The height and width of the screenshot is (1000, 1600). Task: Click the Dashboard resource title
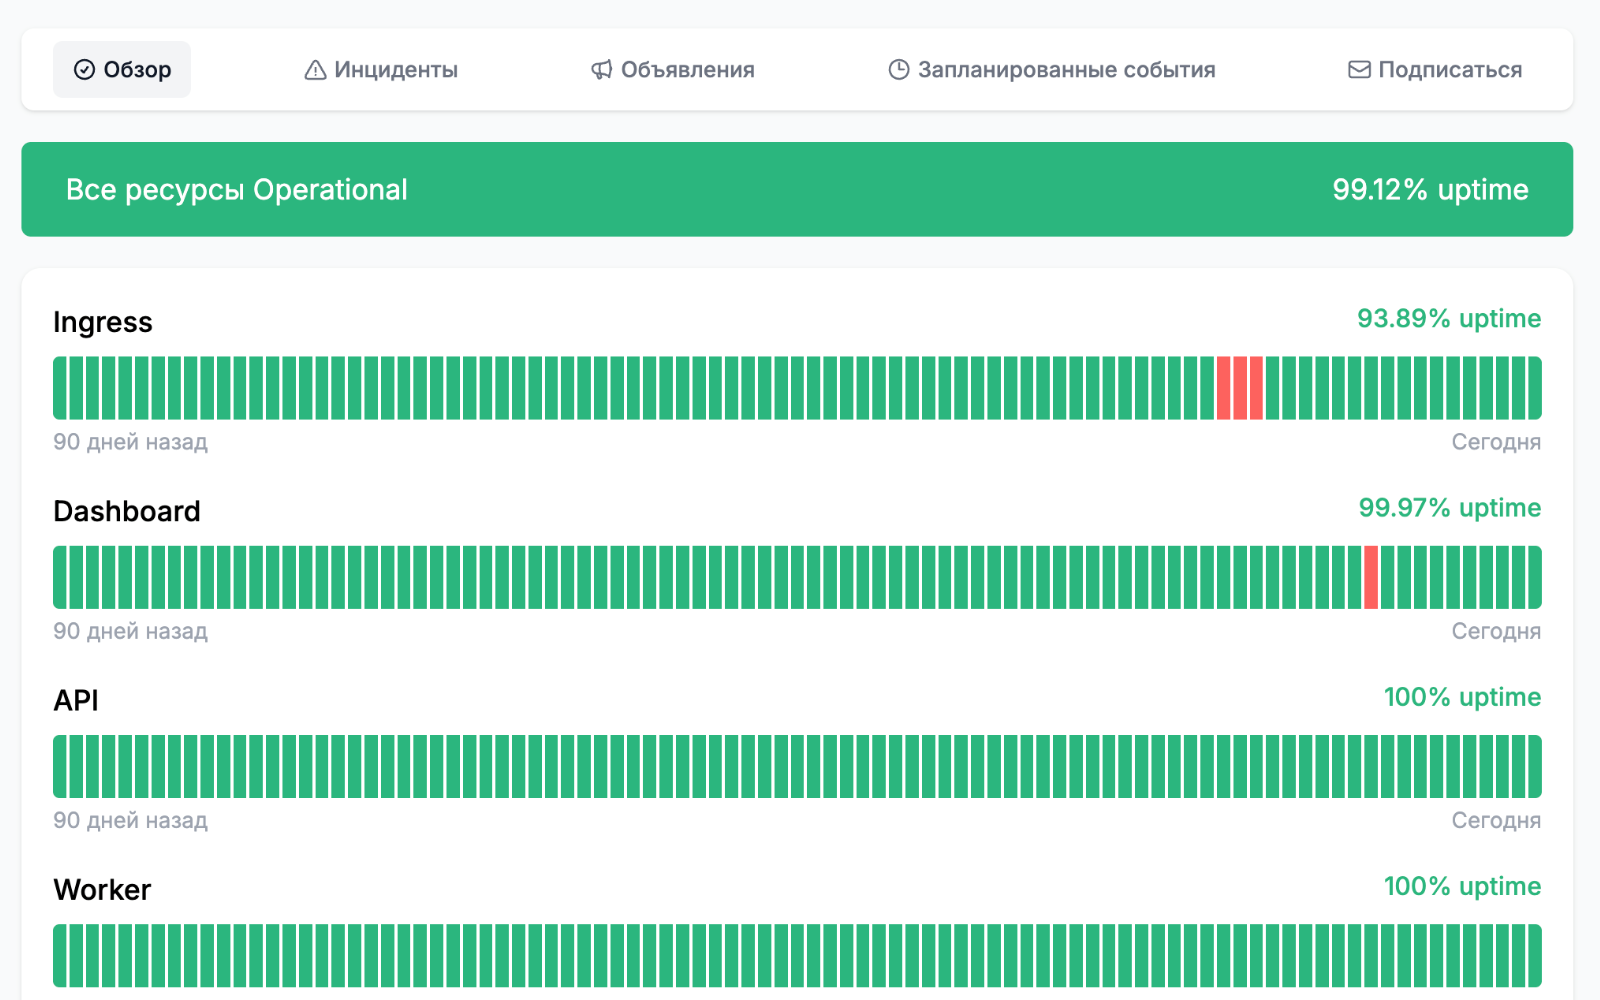click(127, 511)
